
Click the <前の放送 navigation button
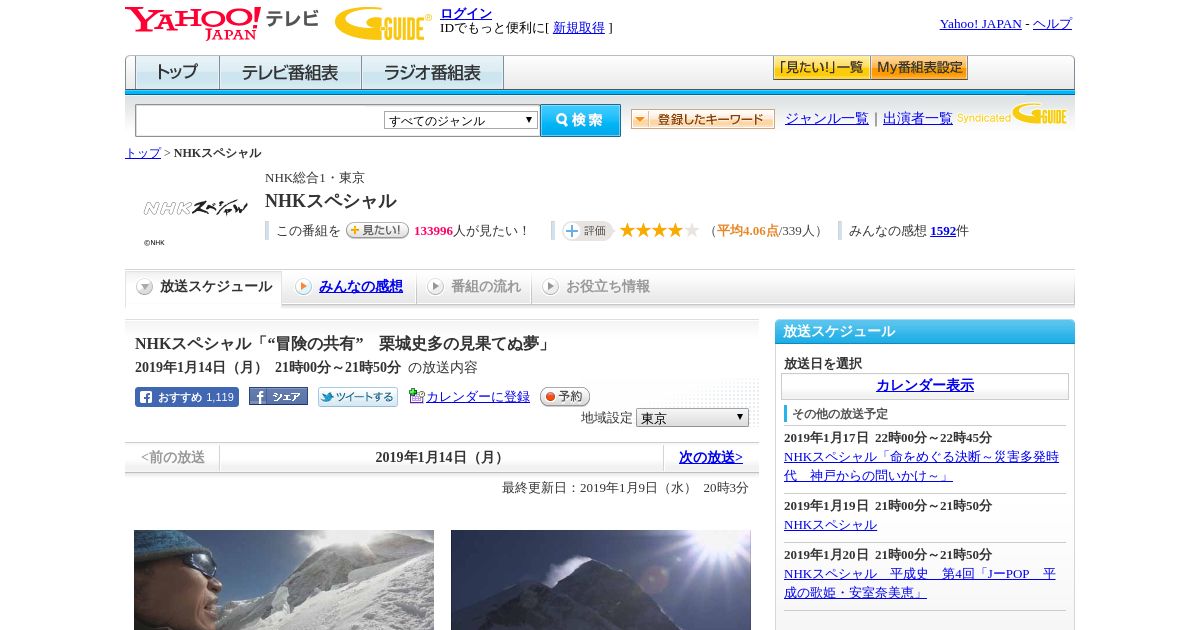[x=173, y=457]
